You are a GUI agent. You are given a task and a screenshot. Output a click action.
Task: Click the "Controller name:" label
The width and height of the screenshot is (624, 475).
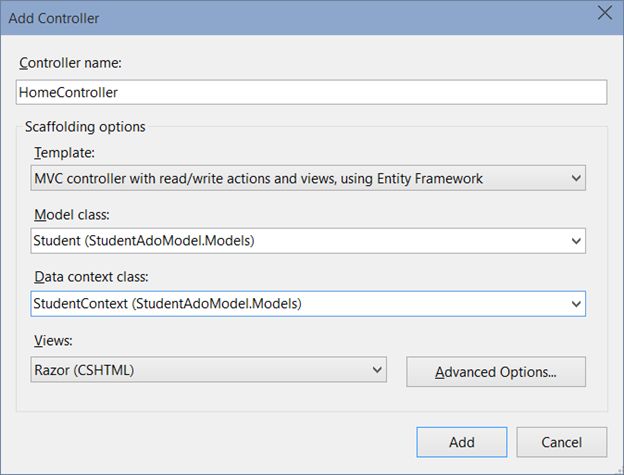pos(68,63)
